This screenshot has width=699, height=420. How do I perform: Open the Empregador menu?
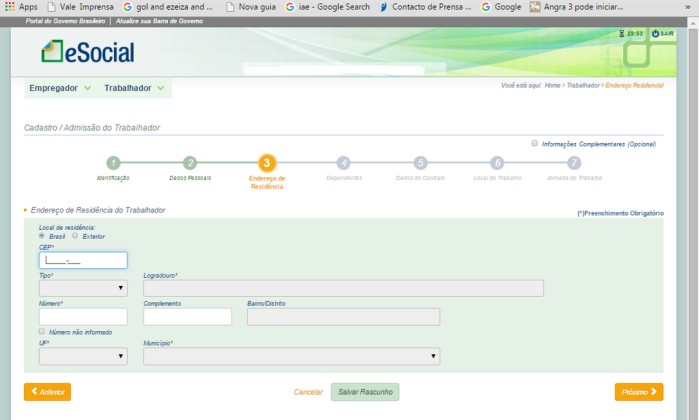60,88
